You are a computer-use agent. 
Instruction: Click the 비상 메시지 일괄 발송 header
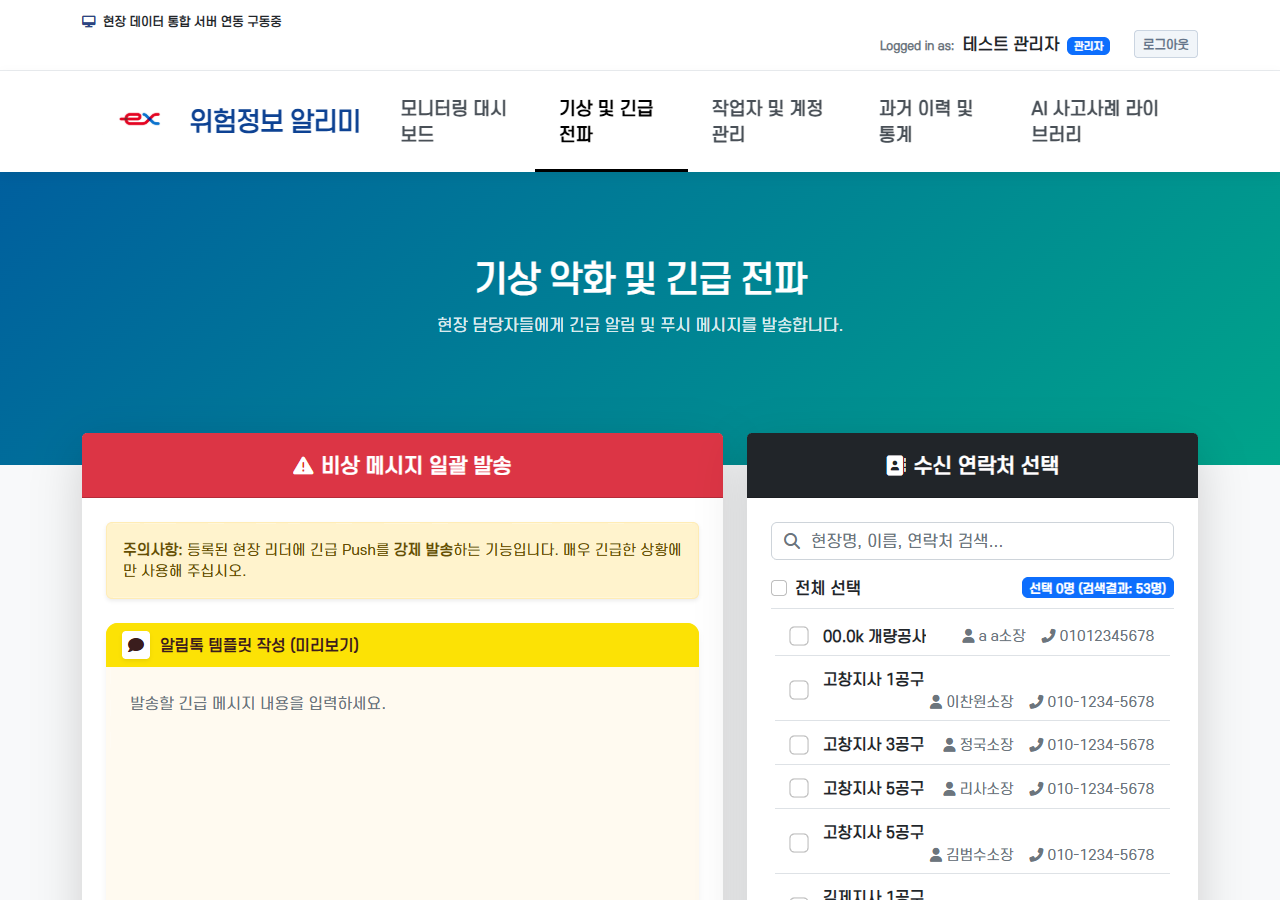[402, 465]
